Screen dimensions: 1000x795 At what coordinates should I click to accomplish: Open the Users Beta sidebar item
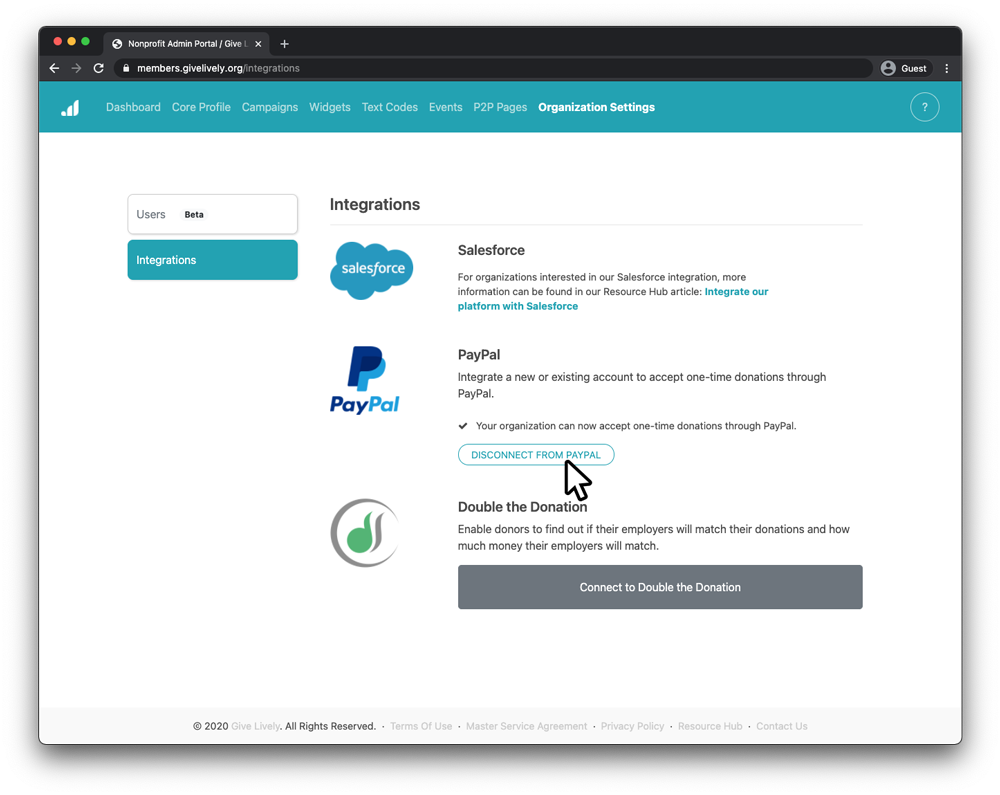pyautogui.click(x=212, y=214)
